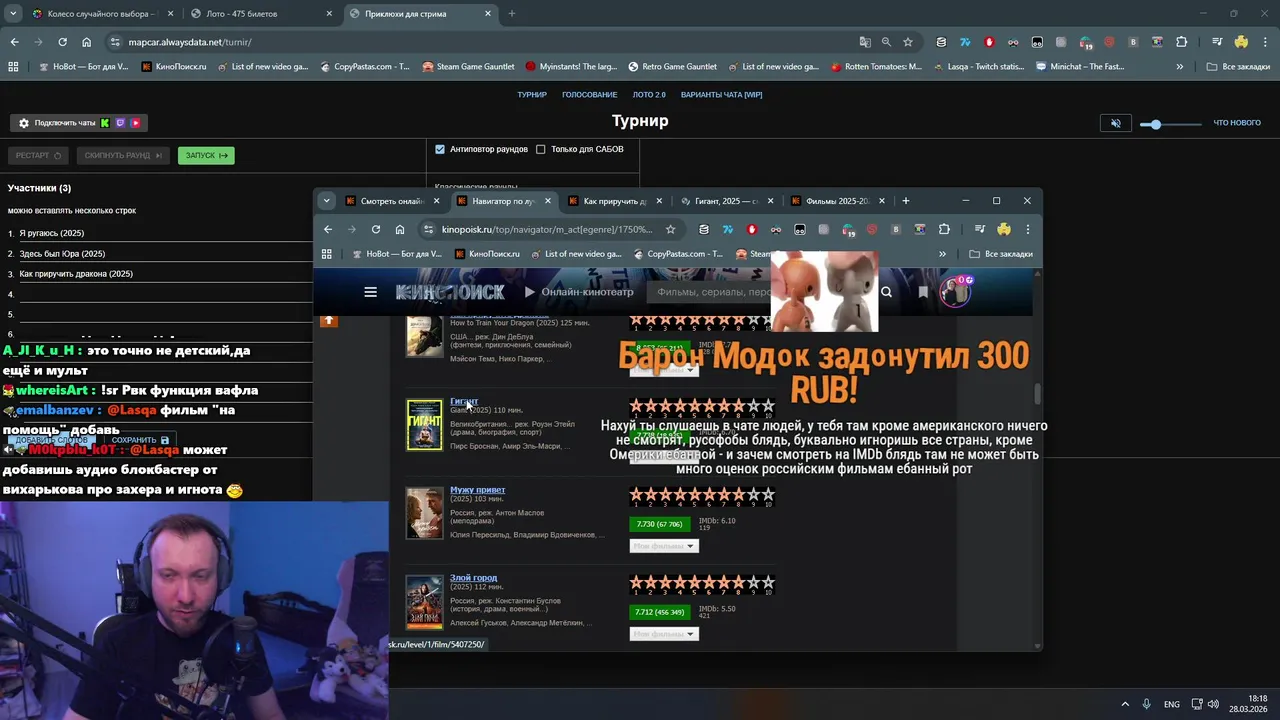Click Кинопоиск logo

pyautogui.click(x=450, y=292)
